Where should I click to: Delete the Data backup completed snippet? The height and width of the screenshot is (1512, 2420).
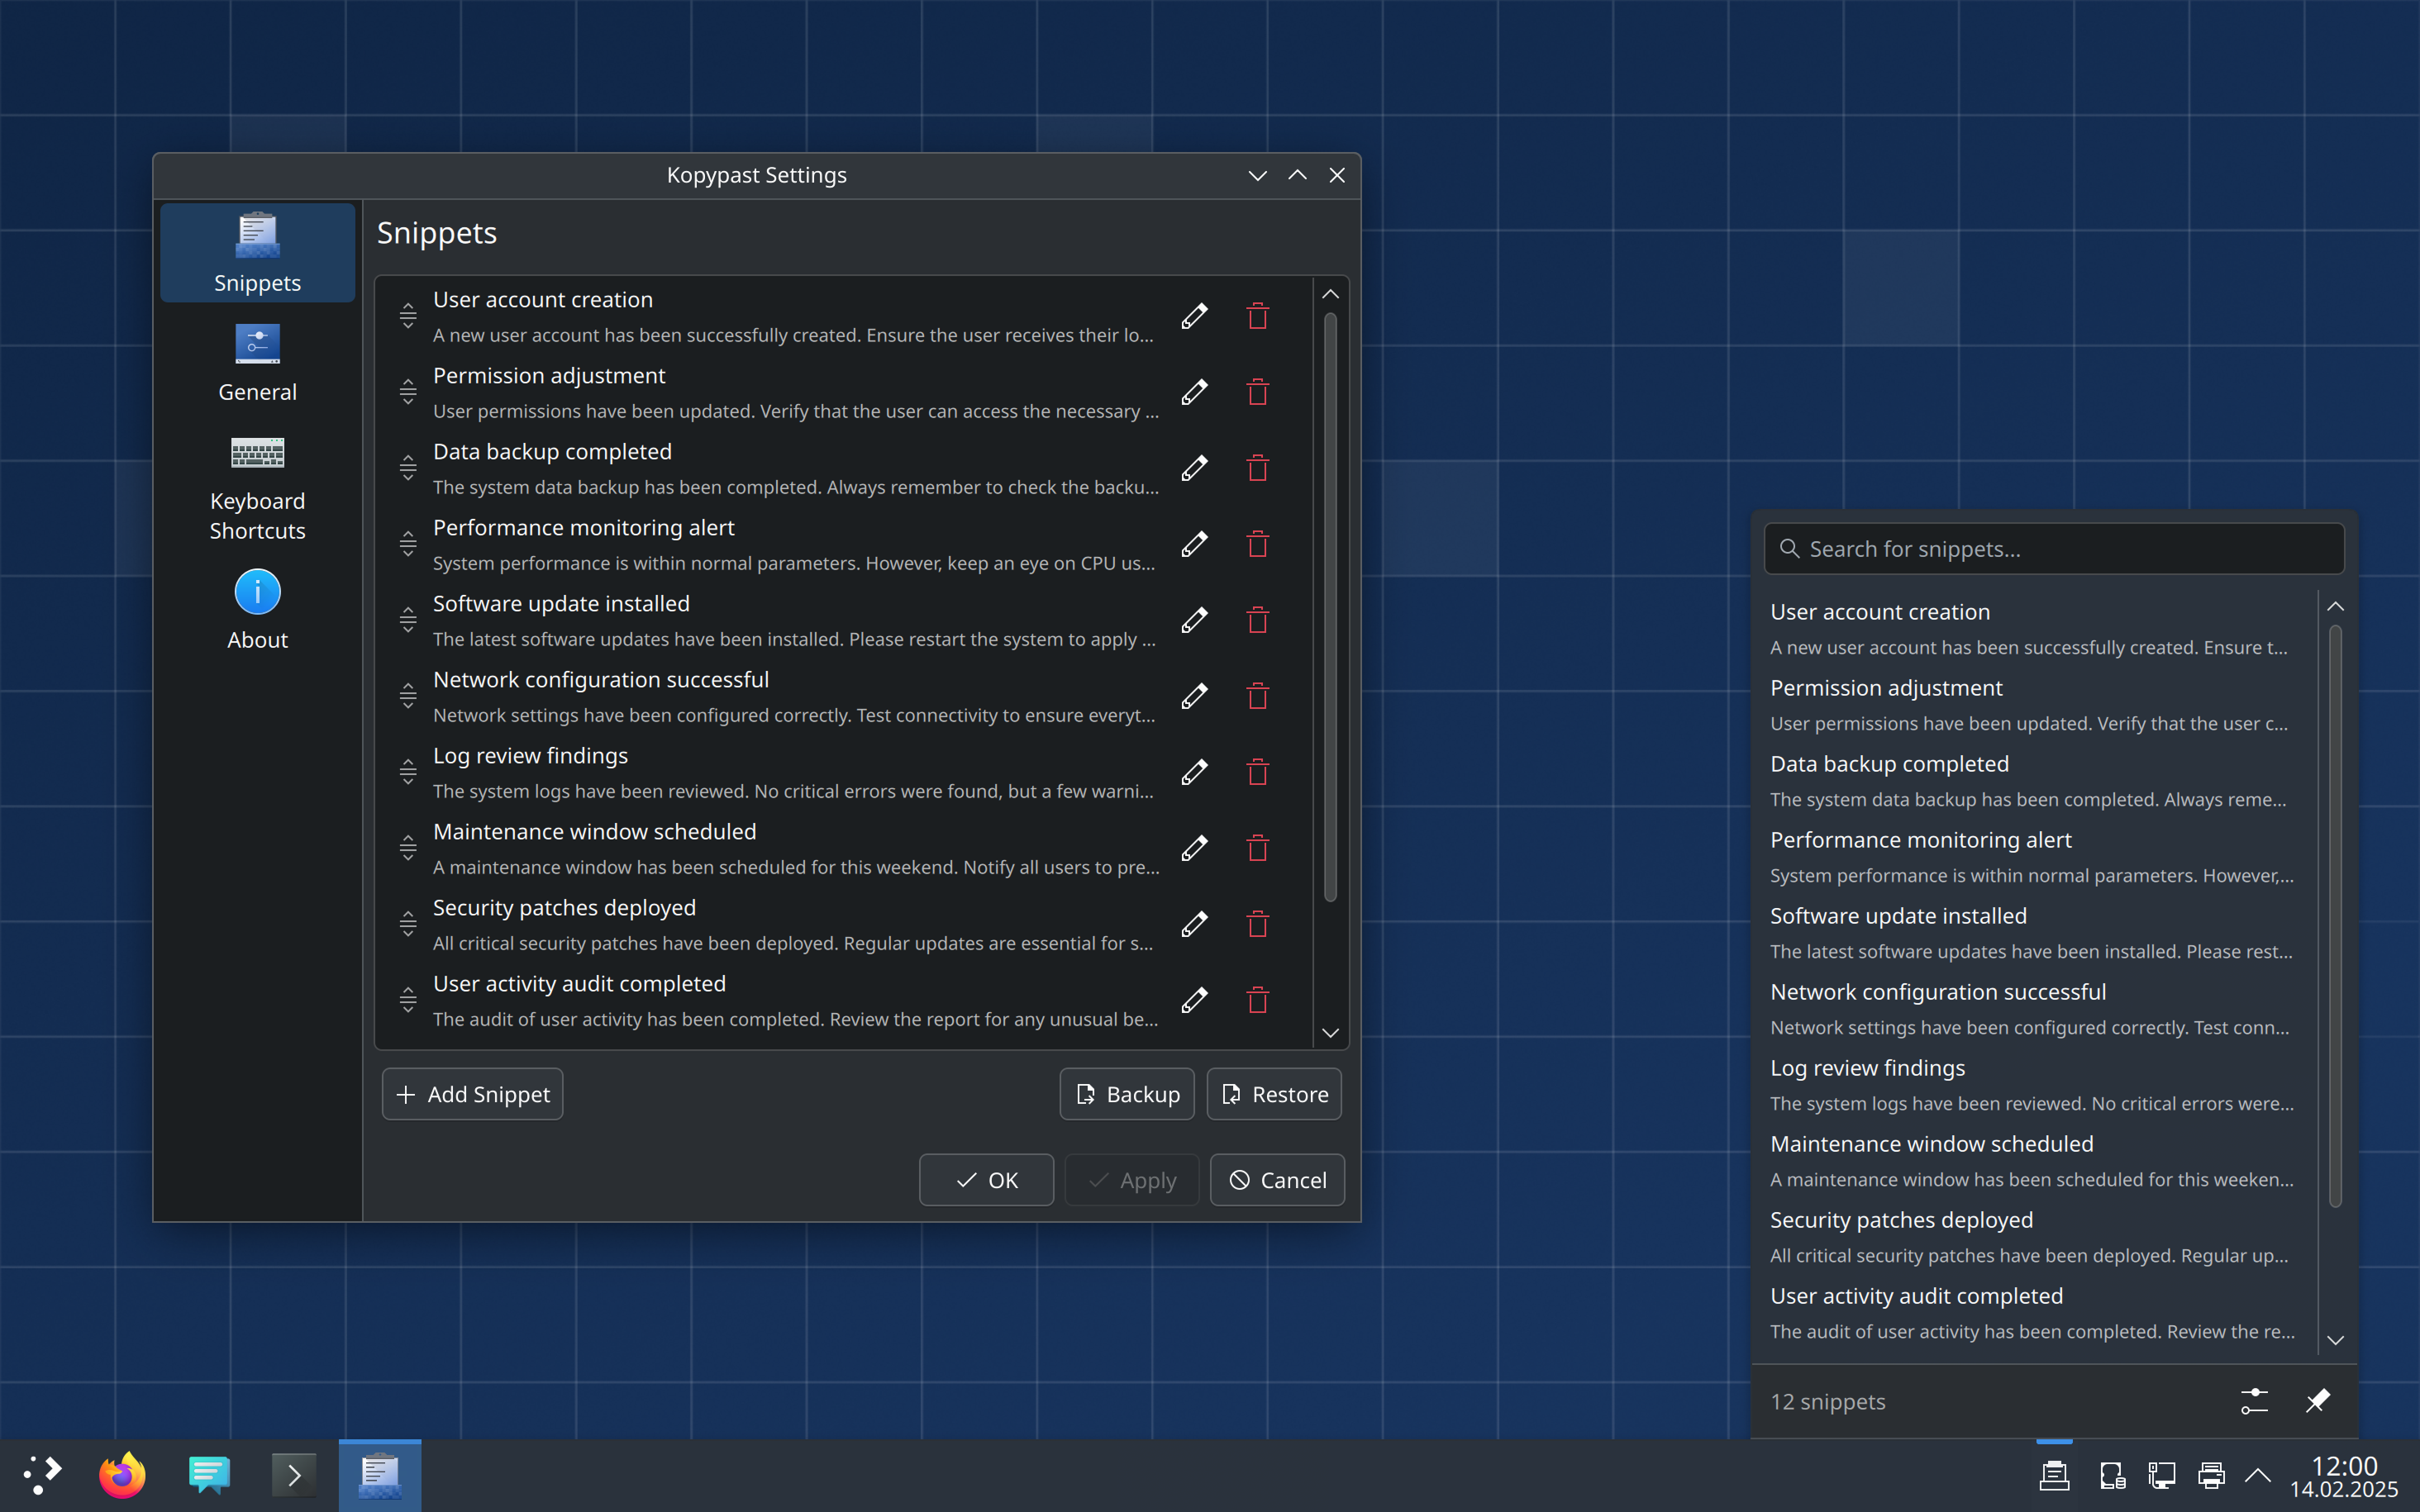tap(1257, 468)
